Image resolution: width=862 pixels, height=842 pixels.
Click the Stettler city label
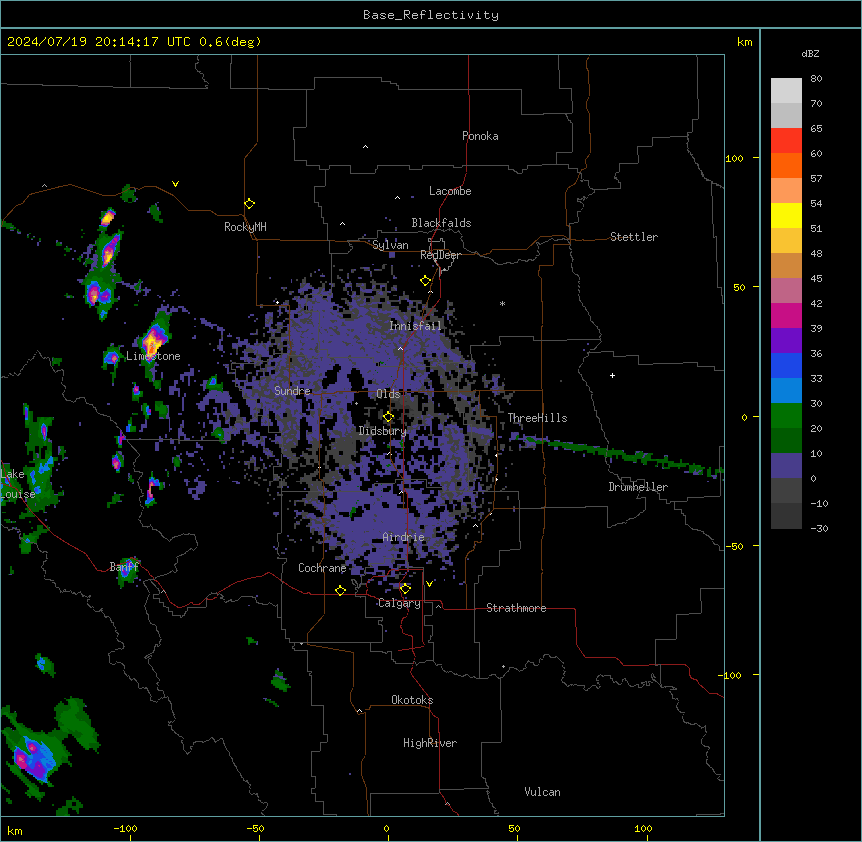pos(634,237)
